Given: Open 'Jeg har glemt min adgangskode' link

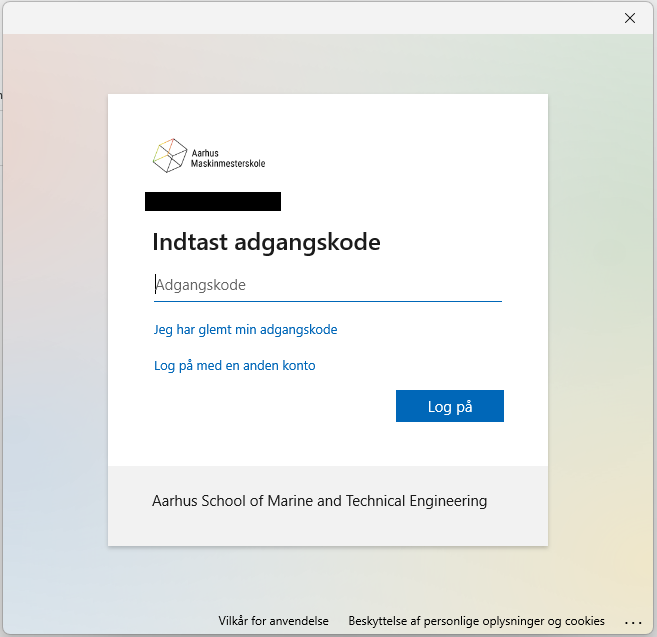Looking at the screenshot, I should coord(245,329).
